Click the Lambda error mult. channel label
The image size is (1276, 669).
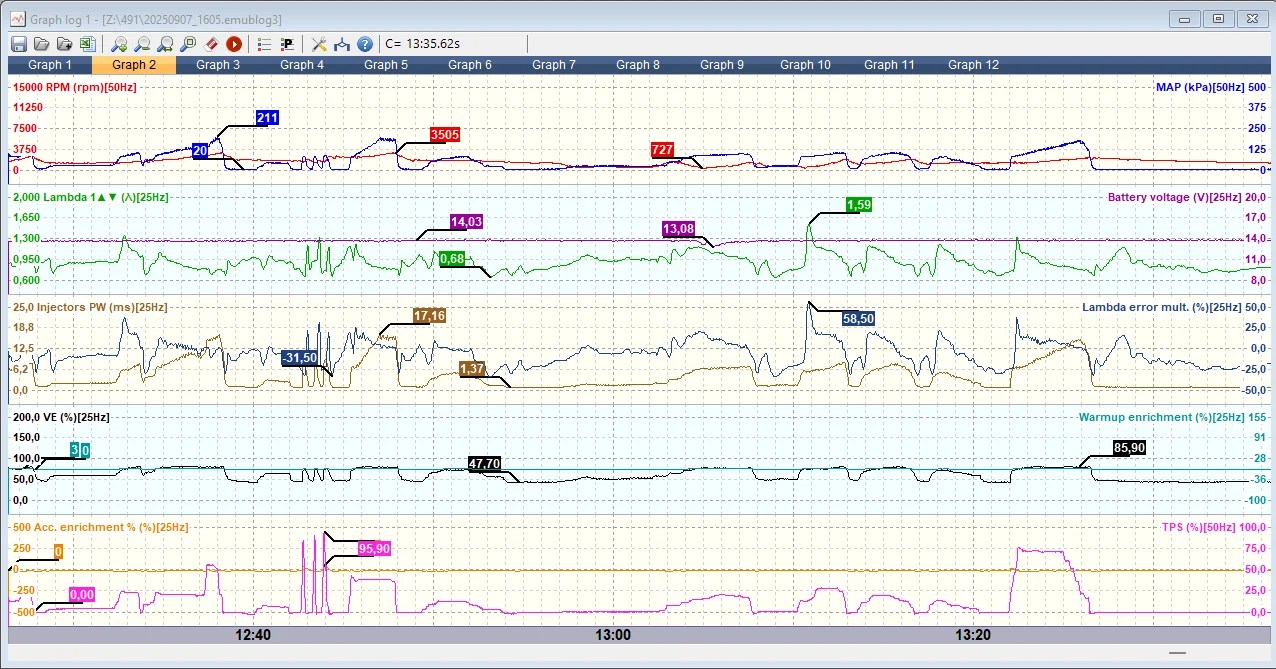(1161, 307)
